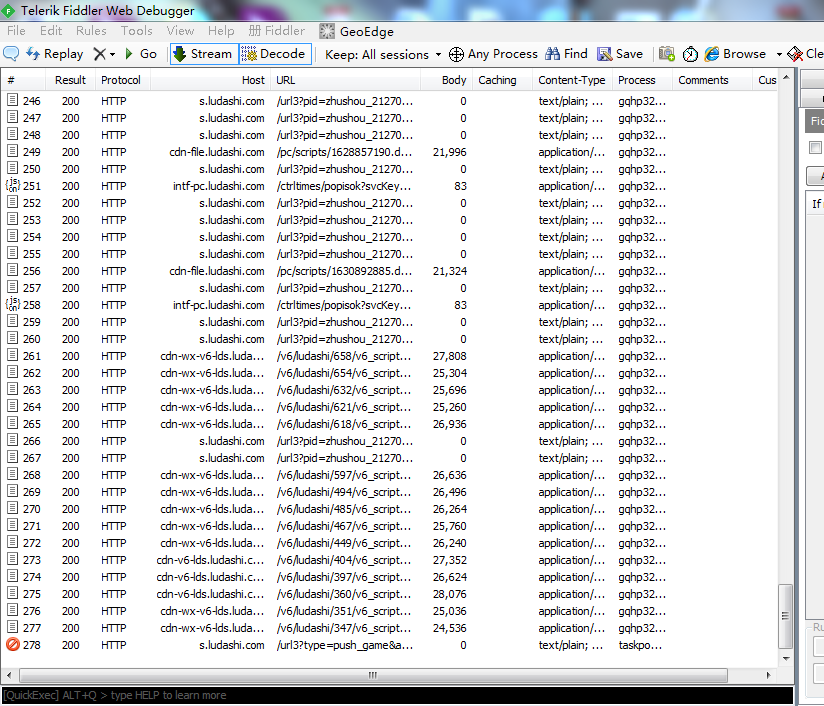Click the comment balloon icon in toolbar

[x=12, y=54]
